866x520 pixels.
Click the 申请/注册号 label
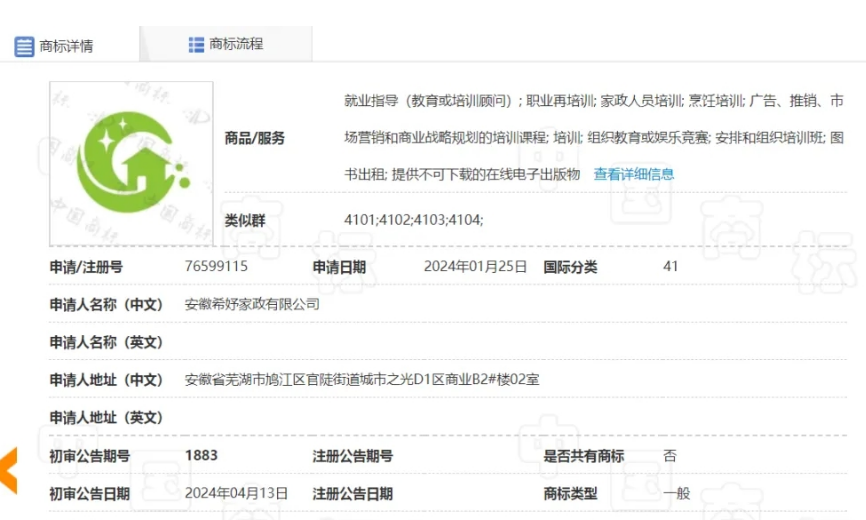tap(86, 267)
